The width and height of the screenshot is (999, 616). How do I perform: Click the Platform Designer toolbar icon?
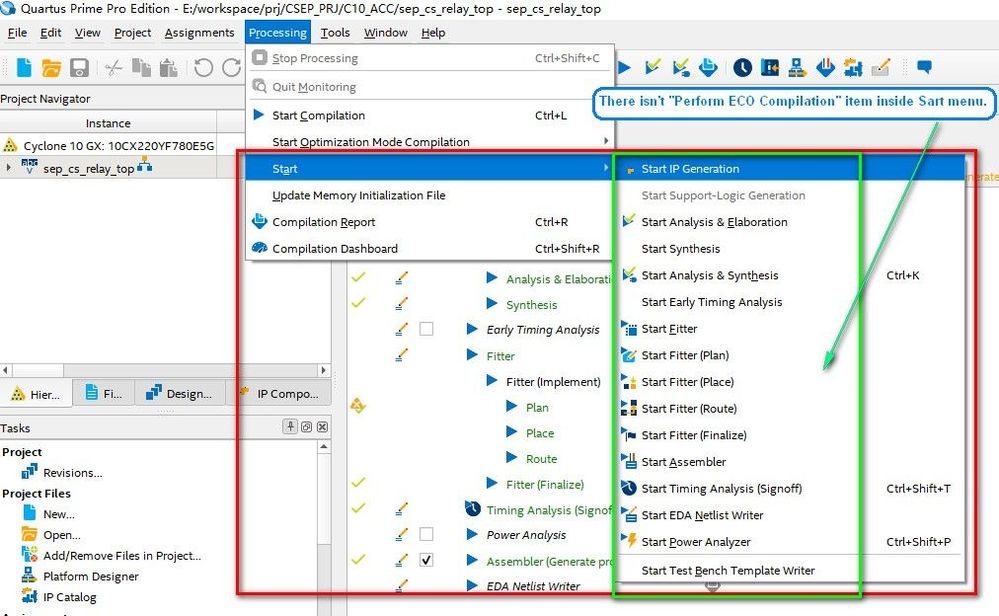[x=797, y=68]
